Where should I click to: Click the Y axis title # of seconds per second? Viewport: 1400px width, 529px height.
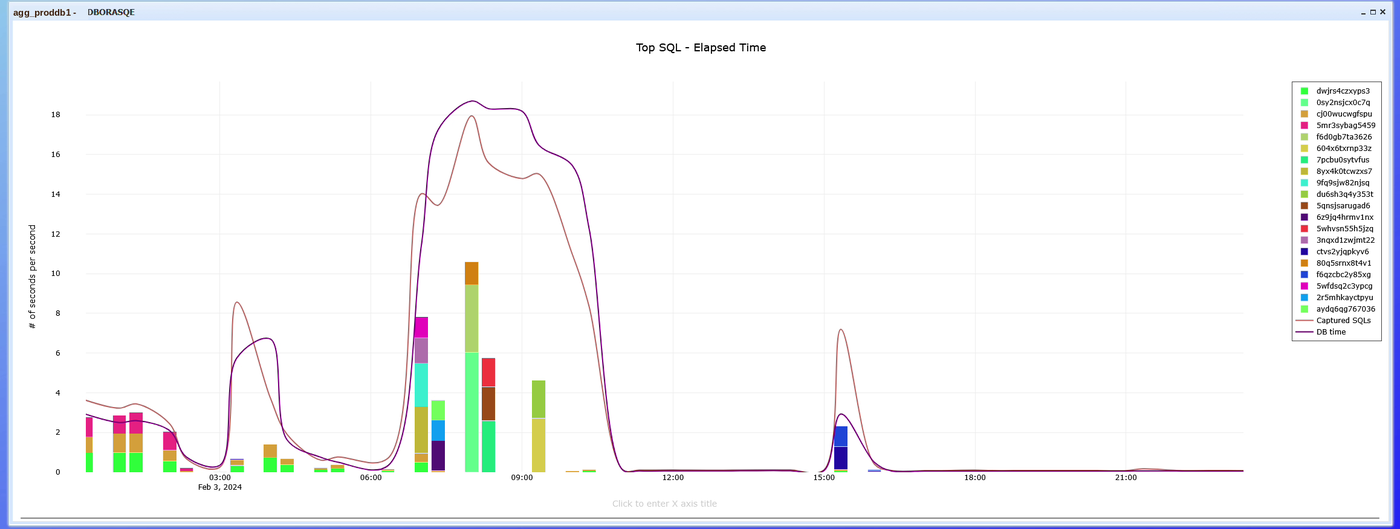click(x=33, y=277)
